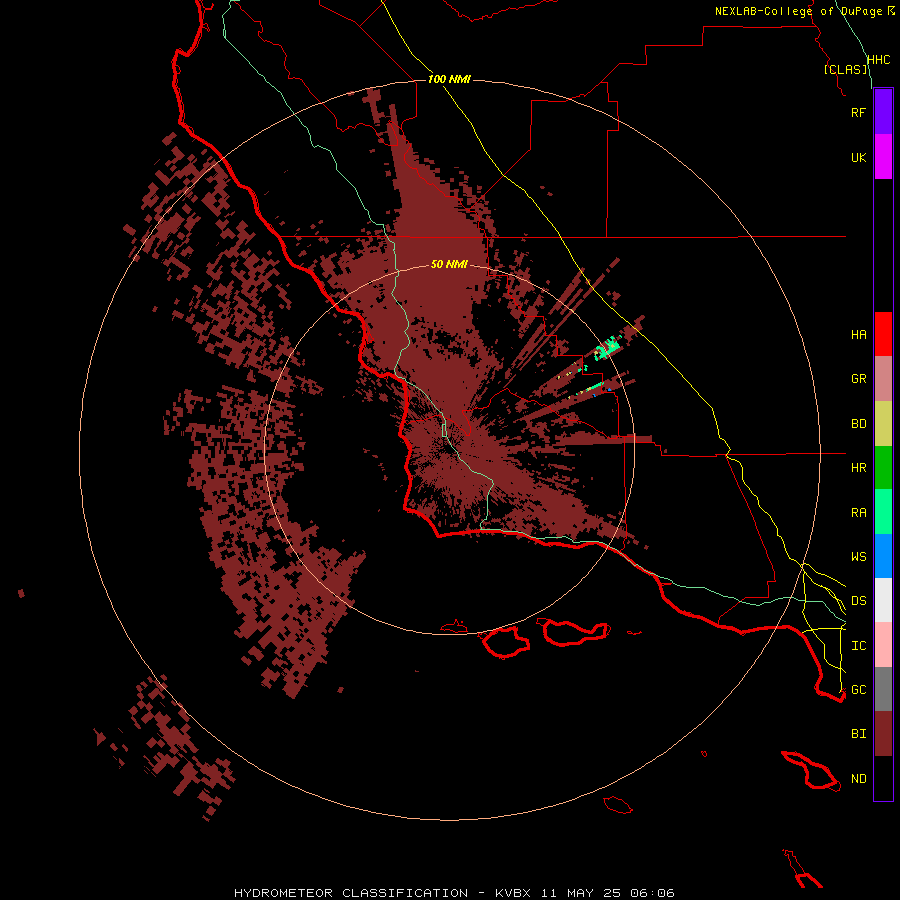
Task: Select the GC gray legend block
Action: click(883, 689)
